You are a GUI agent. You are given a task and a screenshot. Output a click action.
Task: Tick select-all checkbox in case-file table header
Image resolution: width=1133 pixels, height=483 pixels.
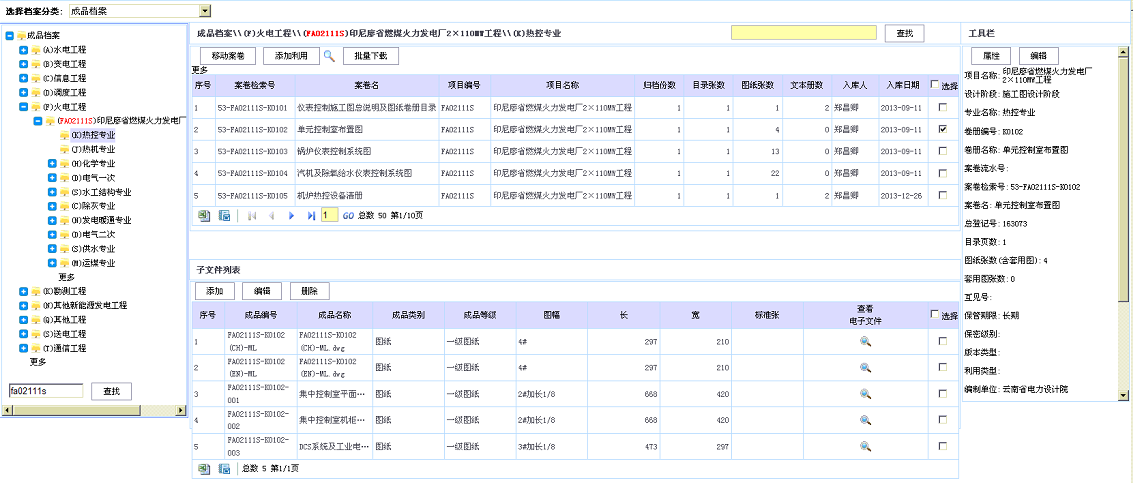[935, 85]
